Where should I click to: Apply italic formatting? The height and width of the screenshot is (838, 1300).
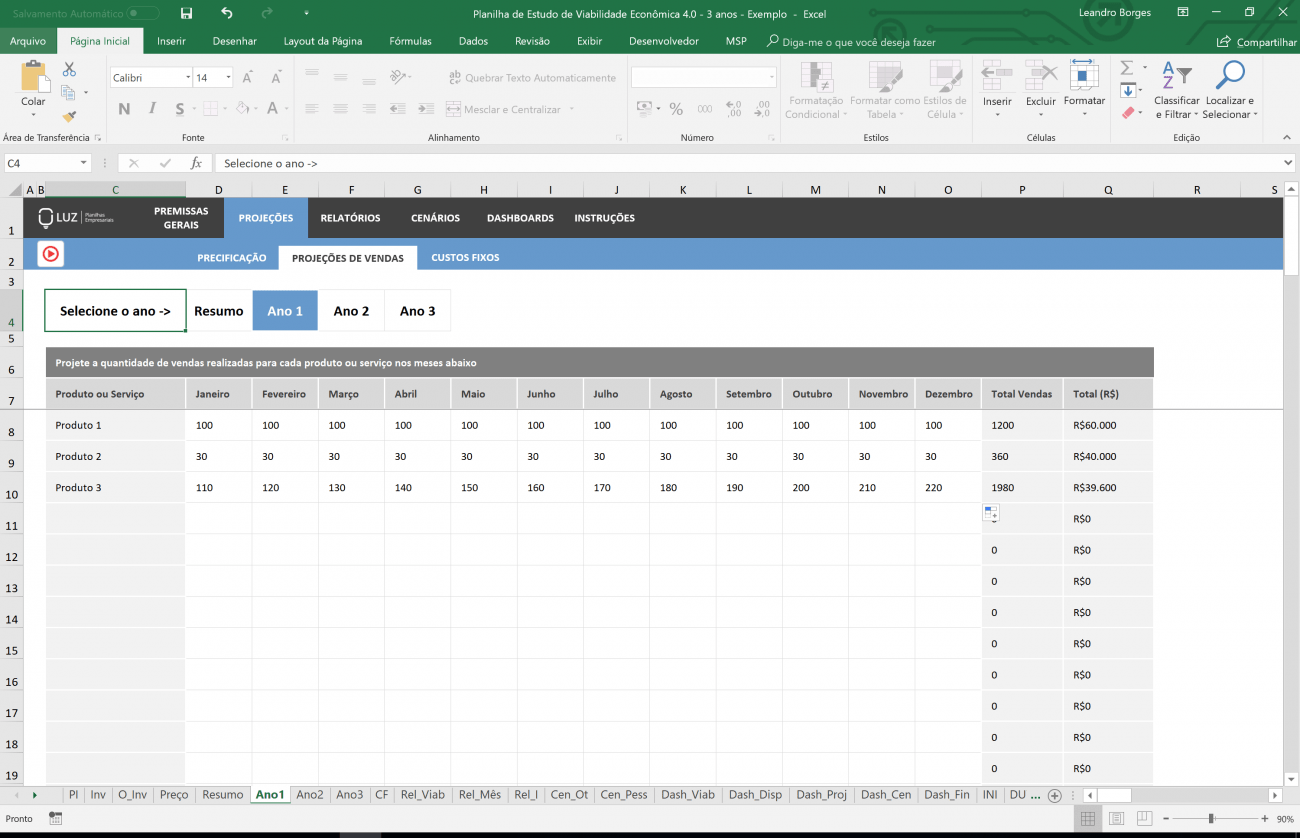(x=152, y=109)
